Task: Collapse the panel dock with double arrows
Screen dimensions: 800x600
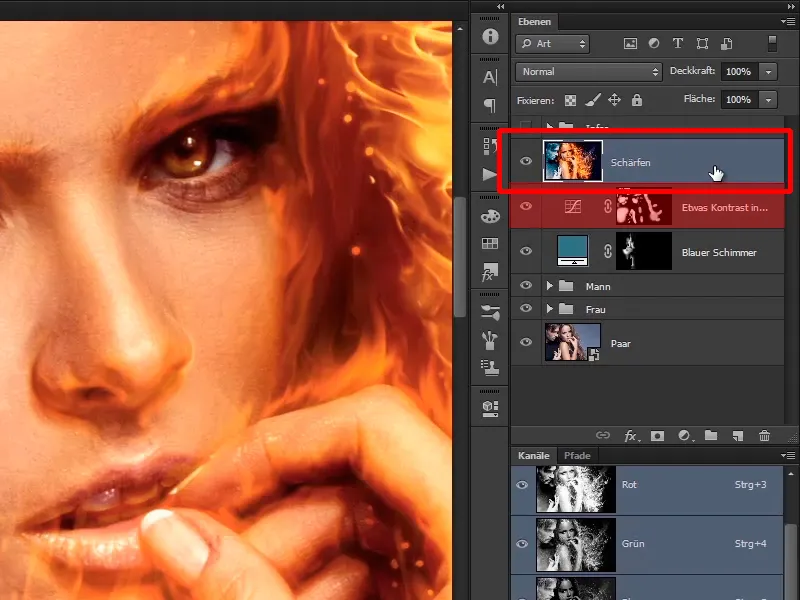Action: tap(791, 6)
